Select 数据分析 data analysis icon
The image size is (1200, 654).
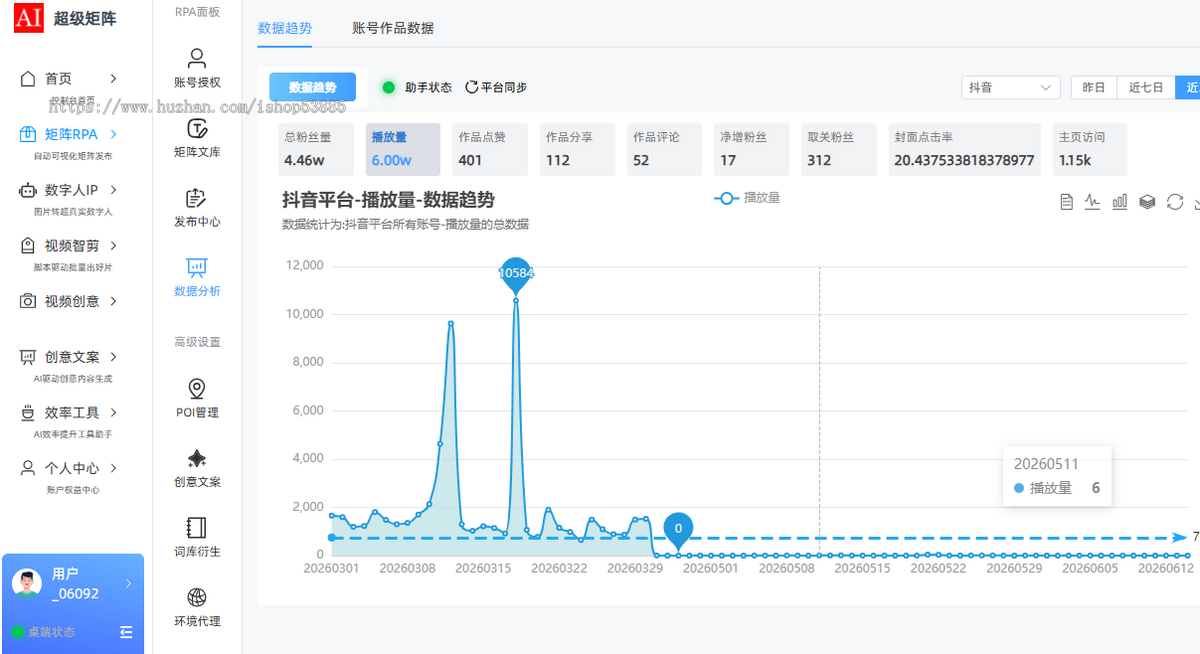pos(197,267)
